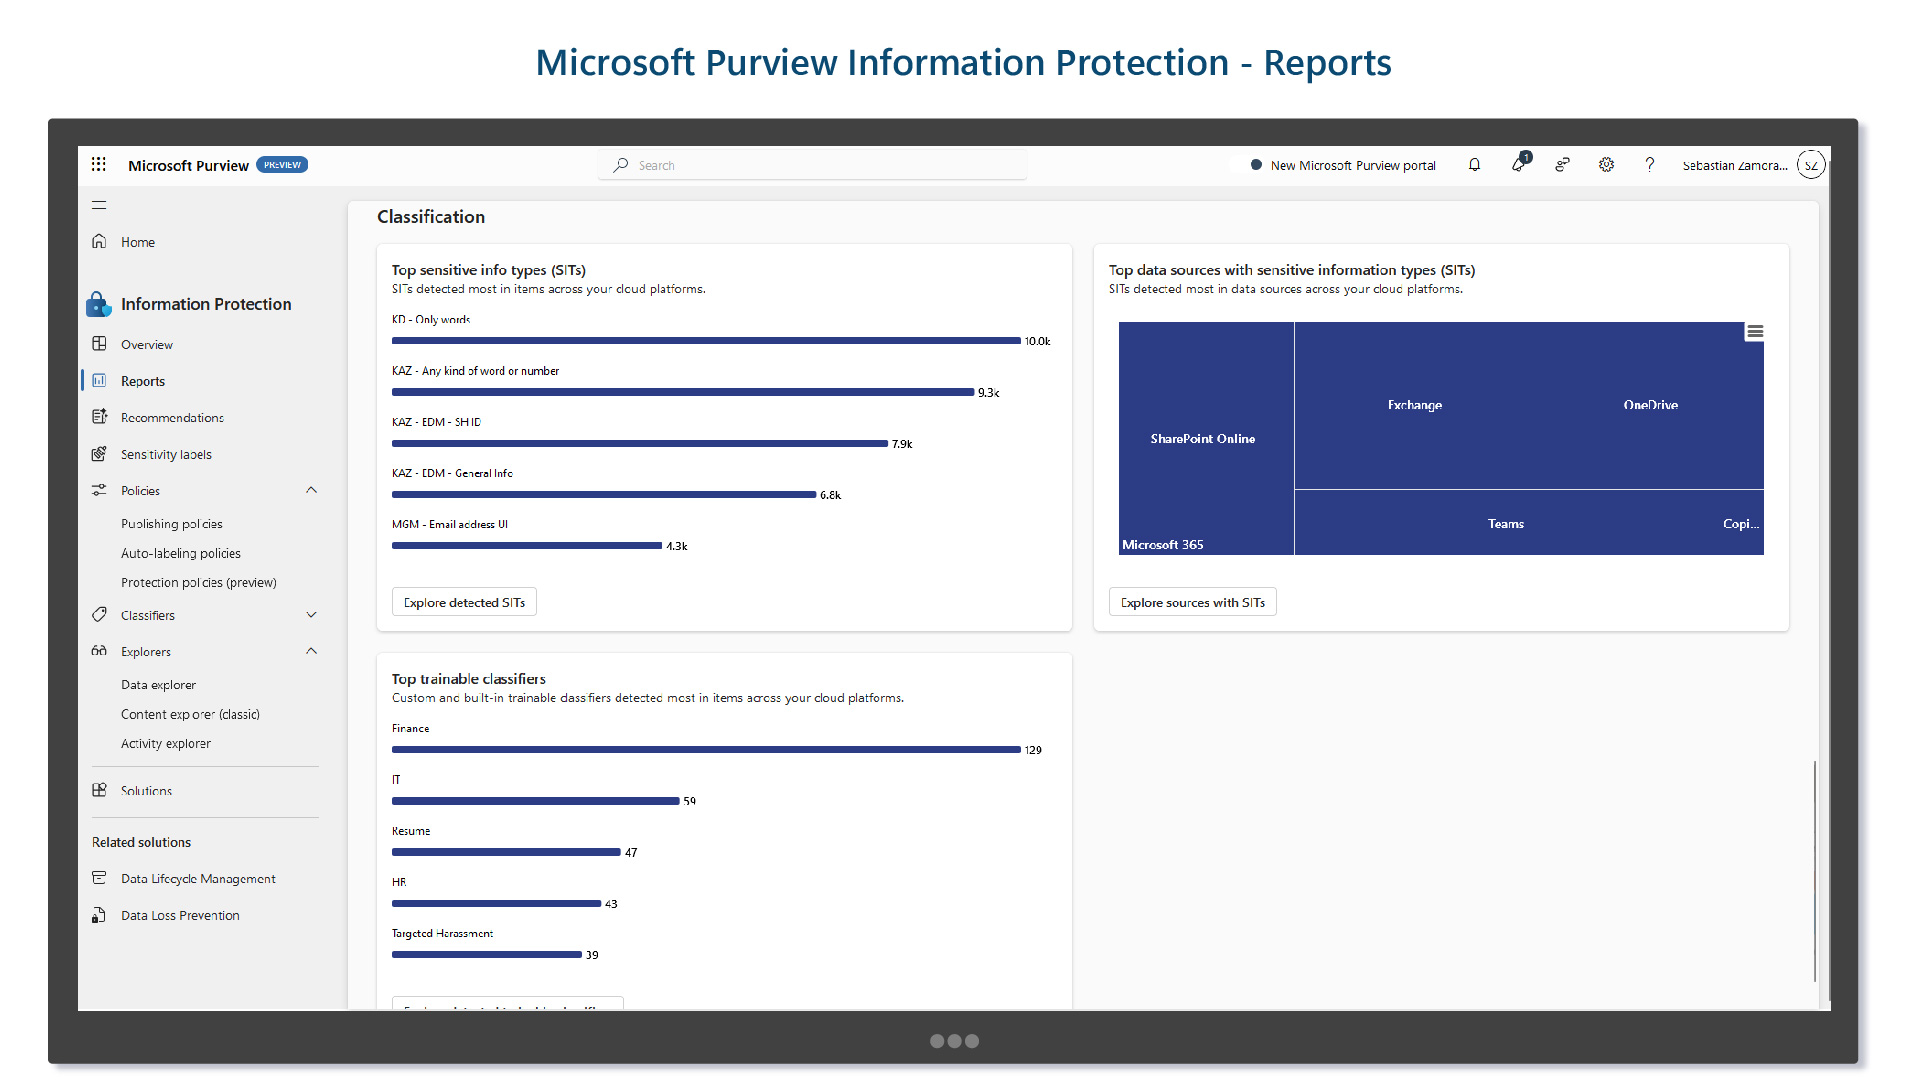Open Publishing policies
This screenshot has height=1080, width=1920.
172,524
